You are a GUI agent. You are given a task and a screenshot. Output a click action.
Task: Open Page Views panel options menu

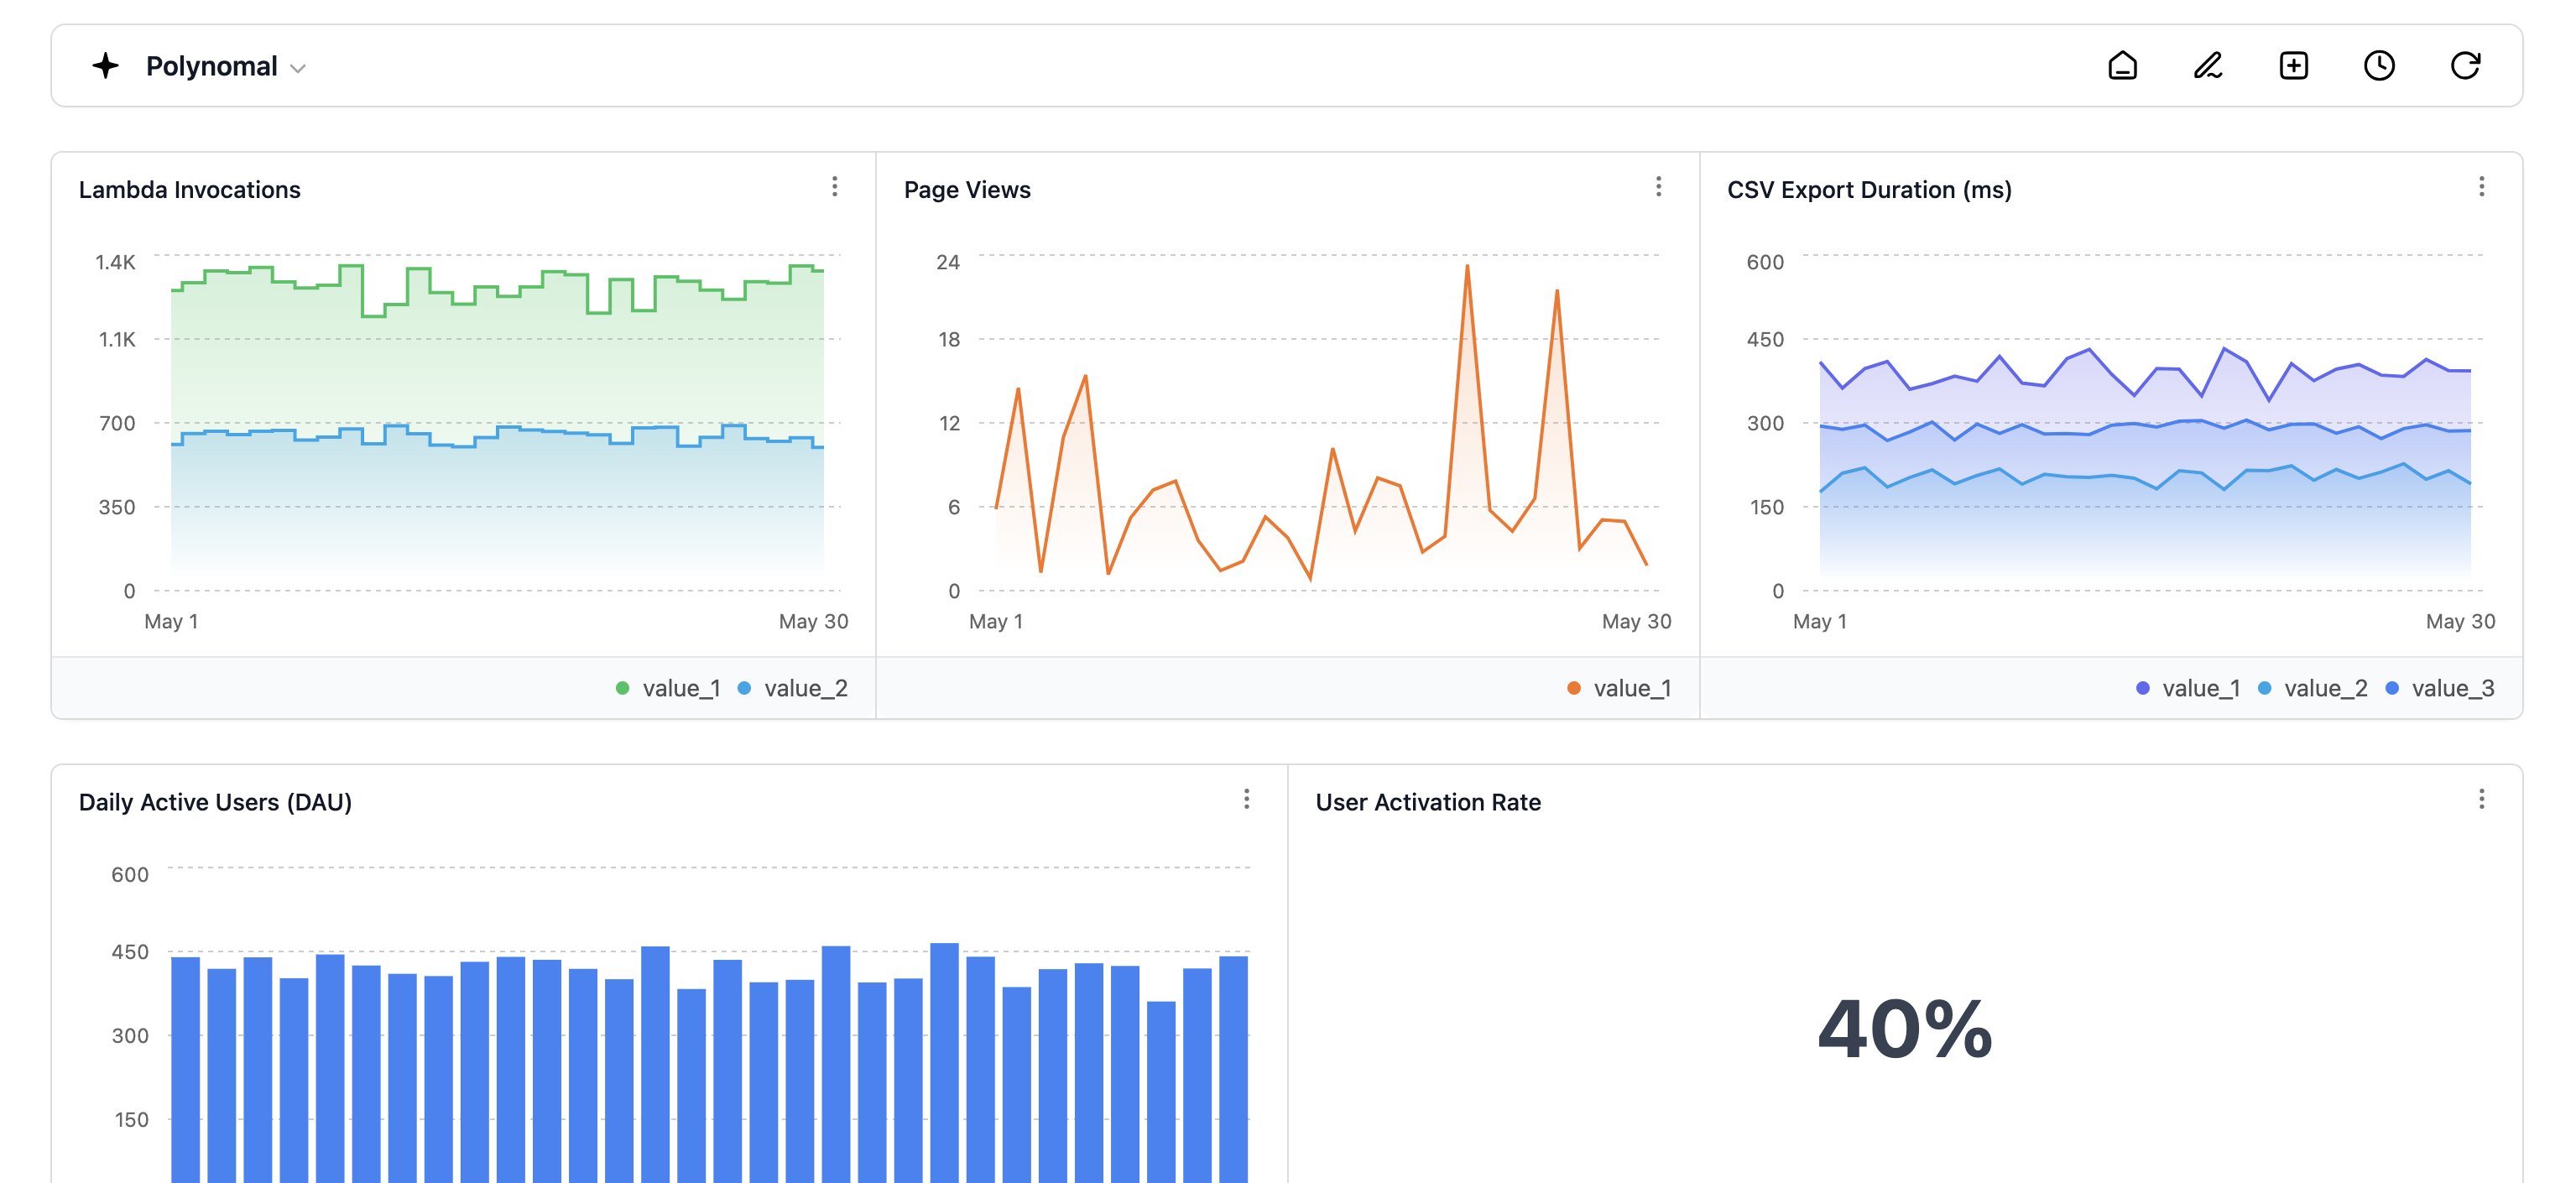point(1658,187)
